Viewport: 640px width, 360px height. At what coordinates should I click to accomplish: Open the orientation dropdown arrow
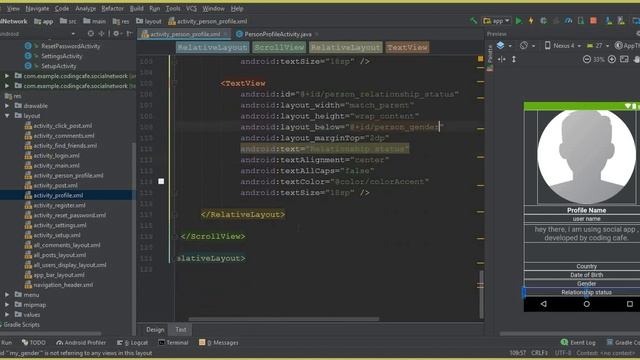[533, 46]
